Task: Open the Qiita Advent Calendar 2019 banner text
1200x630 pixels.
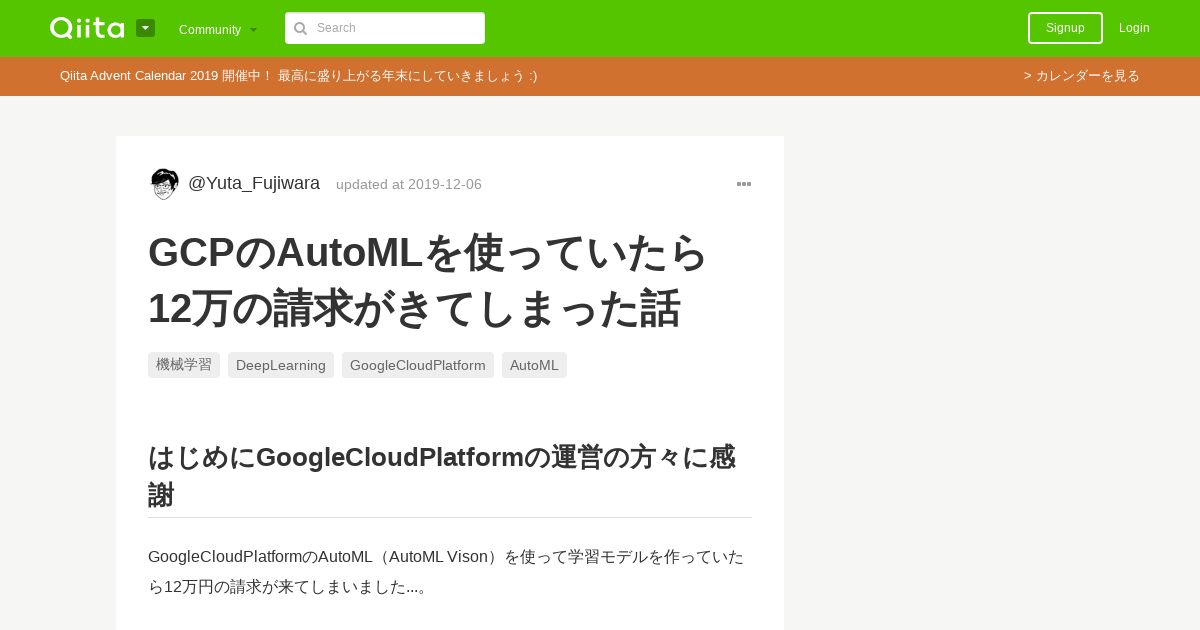Action: [298, 76]
